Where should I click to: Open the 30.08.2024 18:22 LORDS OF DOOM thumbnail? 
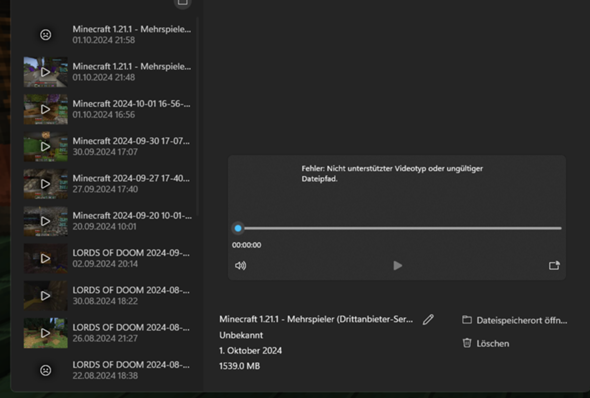click(x=46, y=295)
